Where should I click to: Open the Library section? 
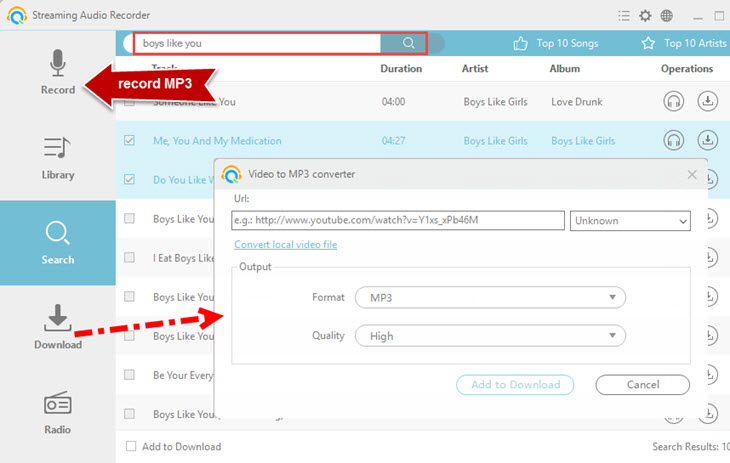[x=58, y=158]
